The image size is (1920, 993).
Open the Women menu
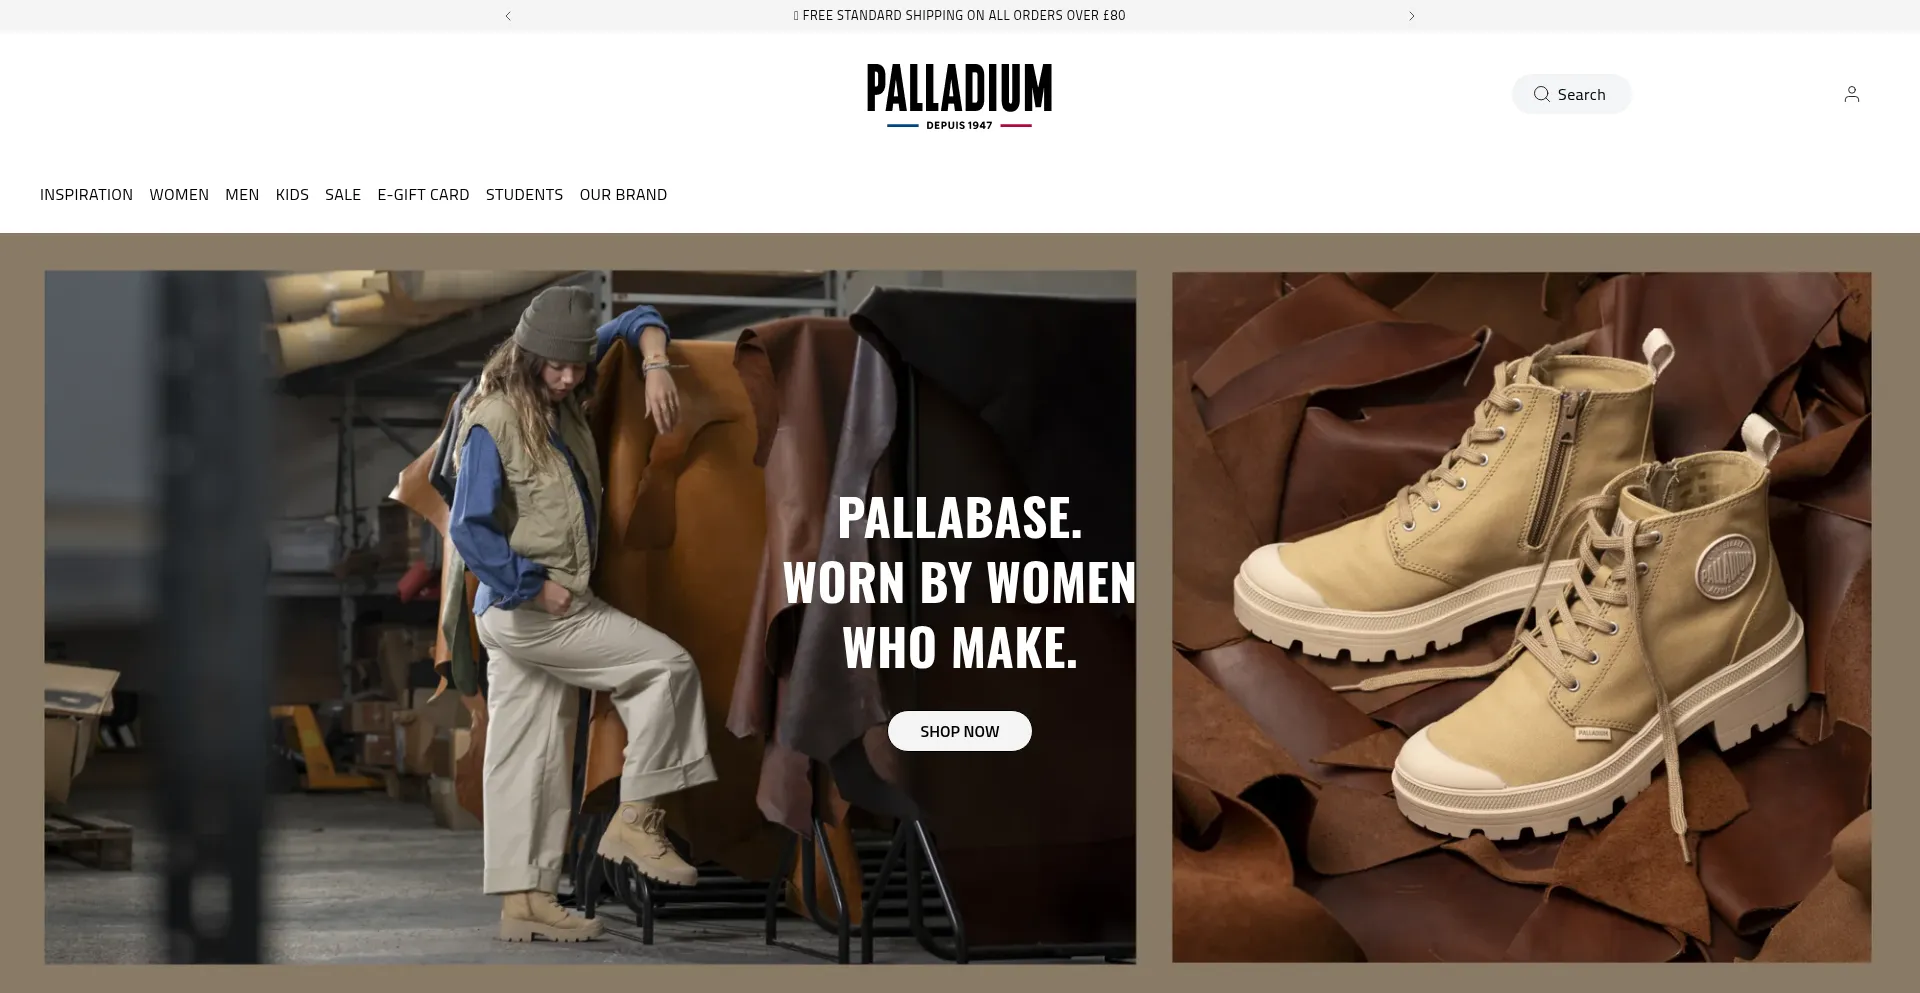click(x=179, y=195)
